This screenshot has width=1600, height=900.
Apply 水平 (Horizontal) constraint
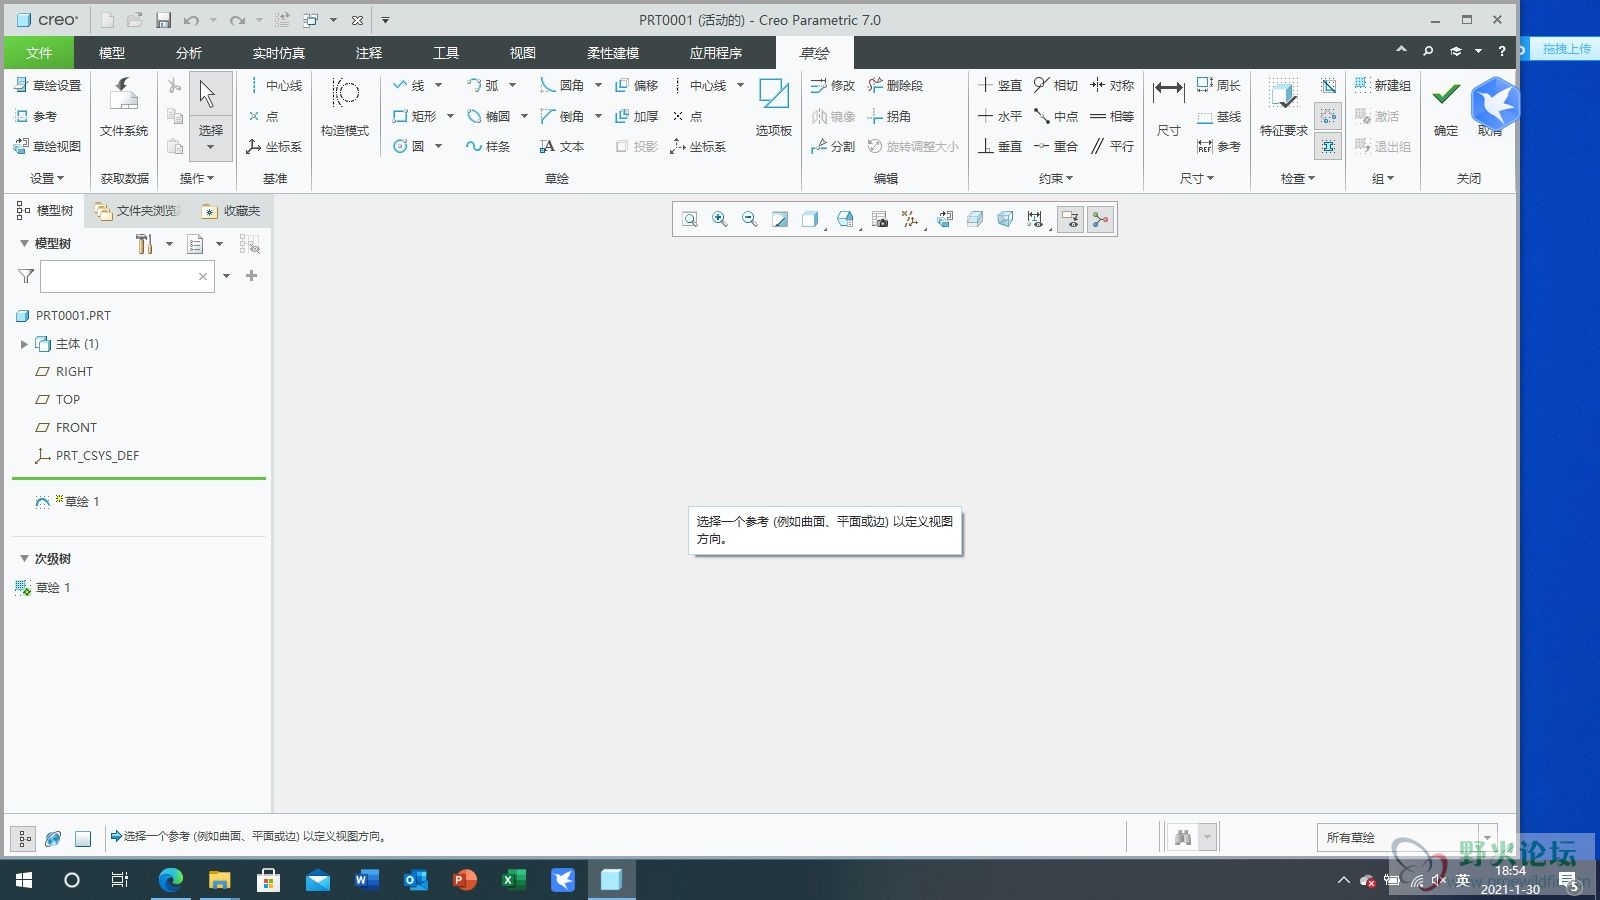coord(1000,116)
